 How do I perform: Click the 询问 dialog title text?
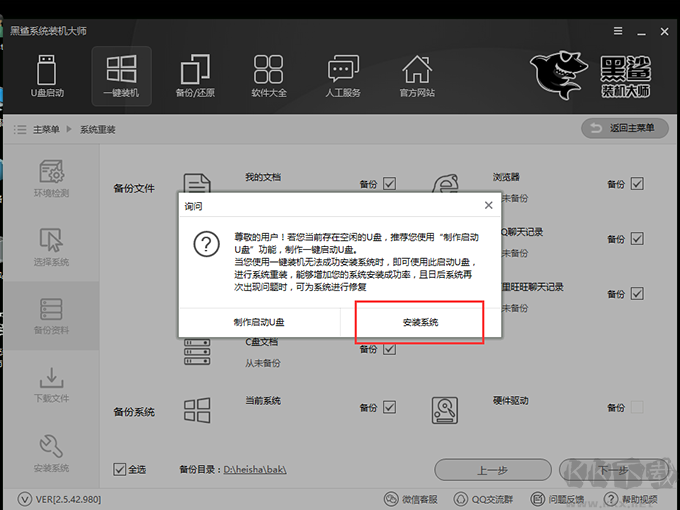193,206
